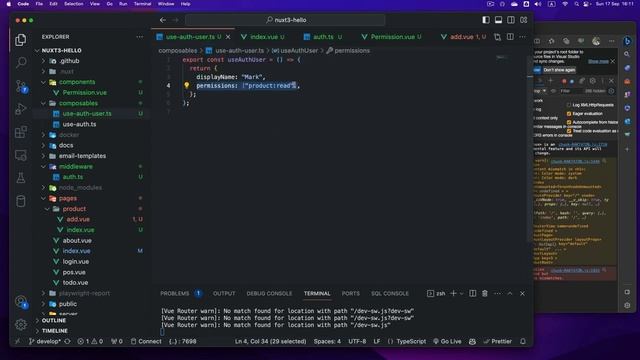Open the Testing flask view
Viewport: 640px width, 360px height.
(21, 178)
